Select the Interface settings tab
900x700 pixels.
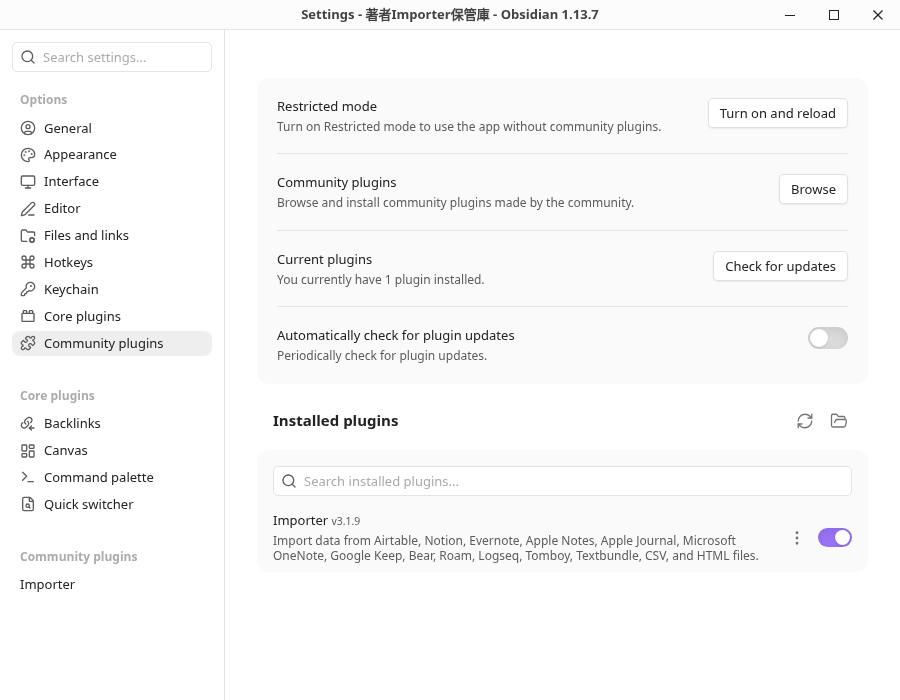click(x=112, y=182)
